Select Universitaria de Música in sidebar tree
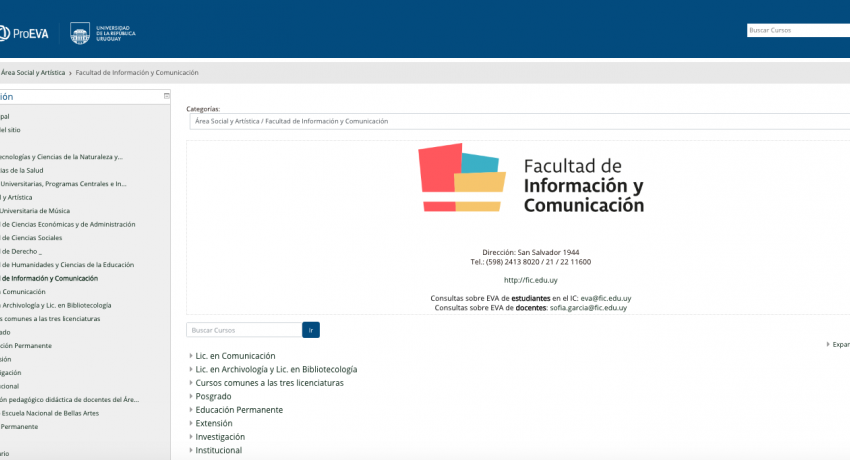850x460 pixels. tap(35, 211)
